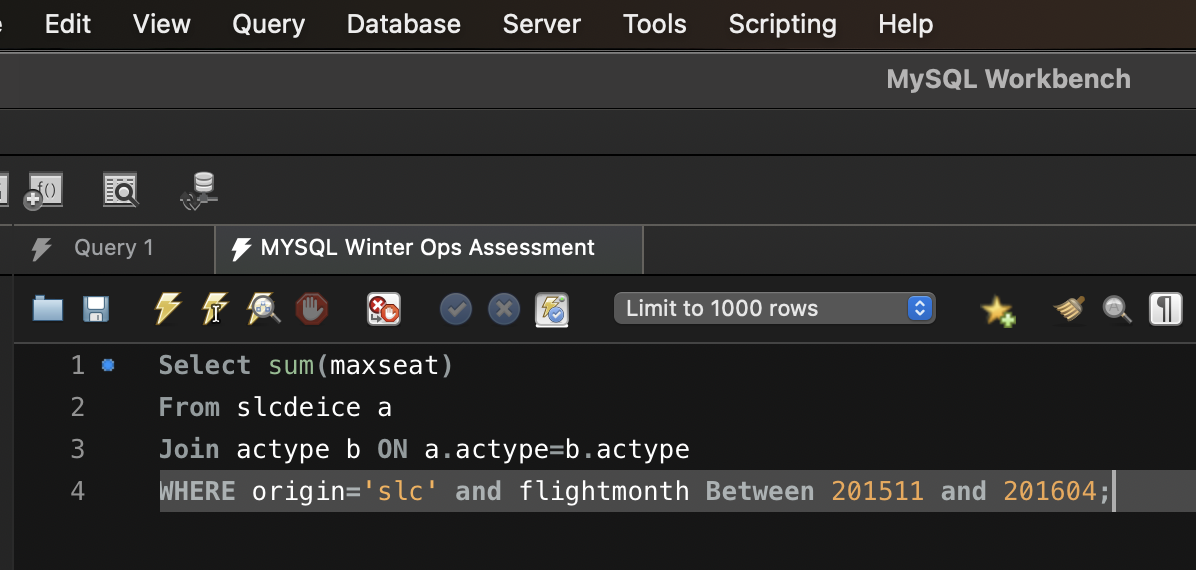Rollback the transaction with the X icon
This screenshot has height=570, width=1196.
(x=503, y=310)
